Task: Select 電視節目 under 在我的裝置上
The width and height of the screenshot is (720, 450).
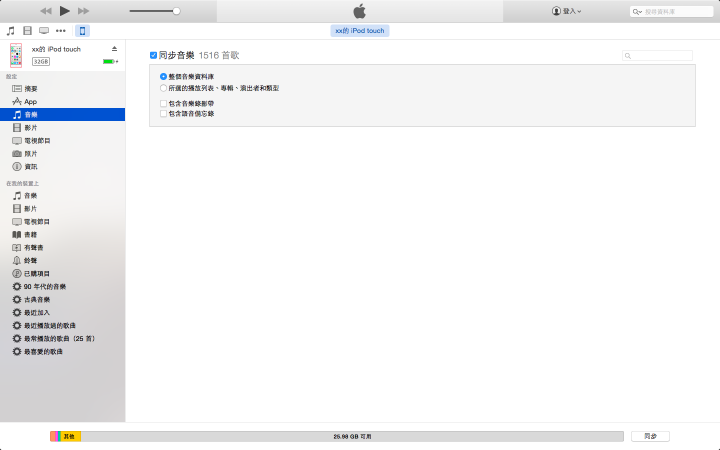Action: (62, 222)
